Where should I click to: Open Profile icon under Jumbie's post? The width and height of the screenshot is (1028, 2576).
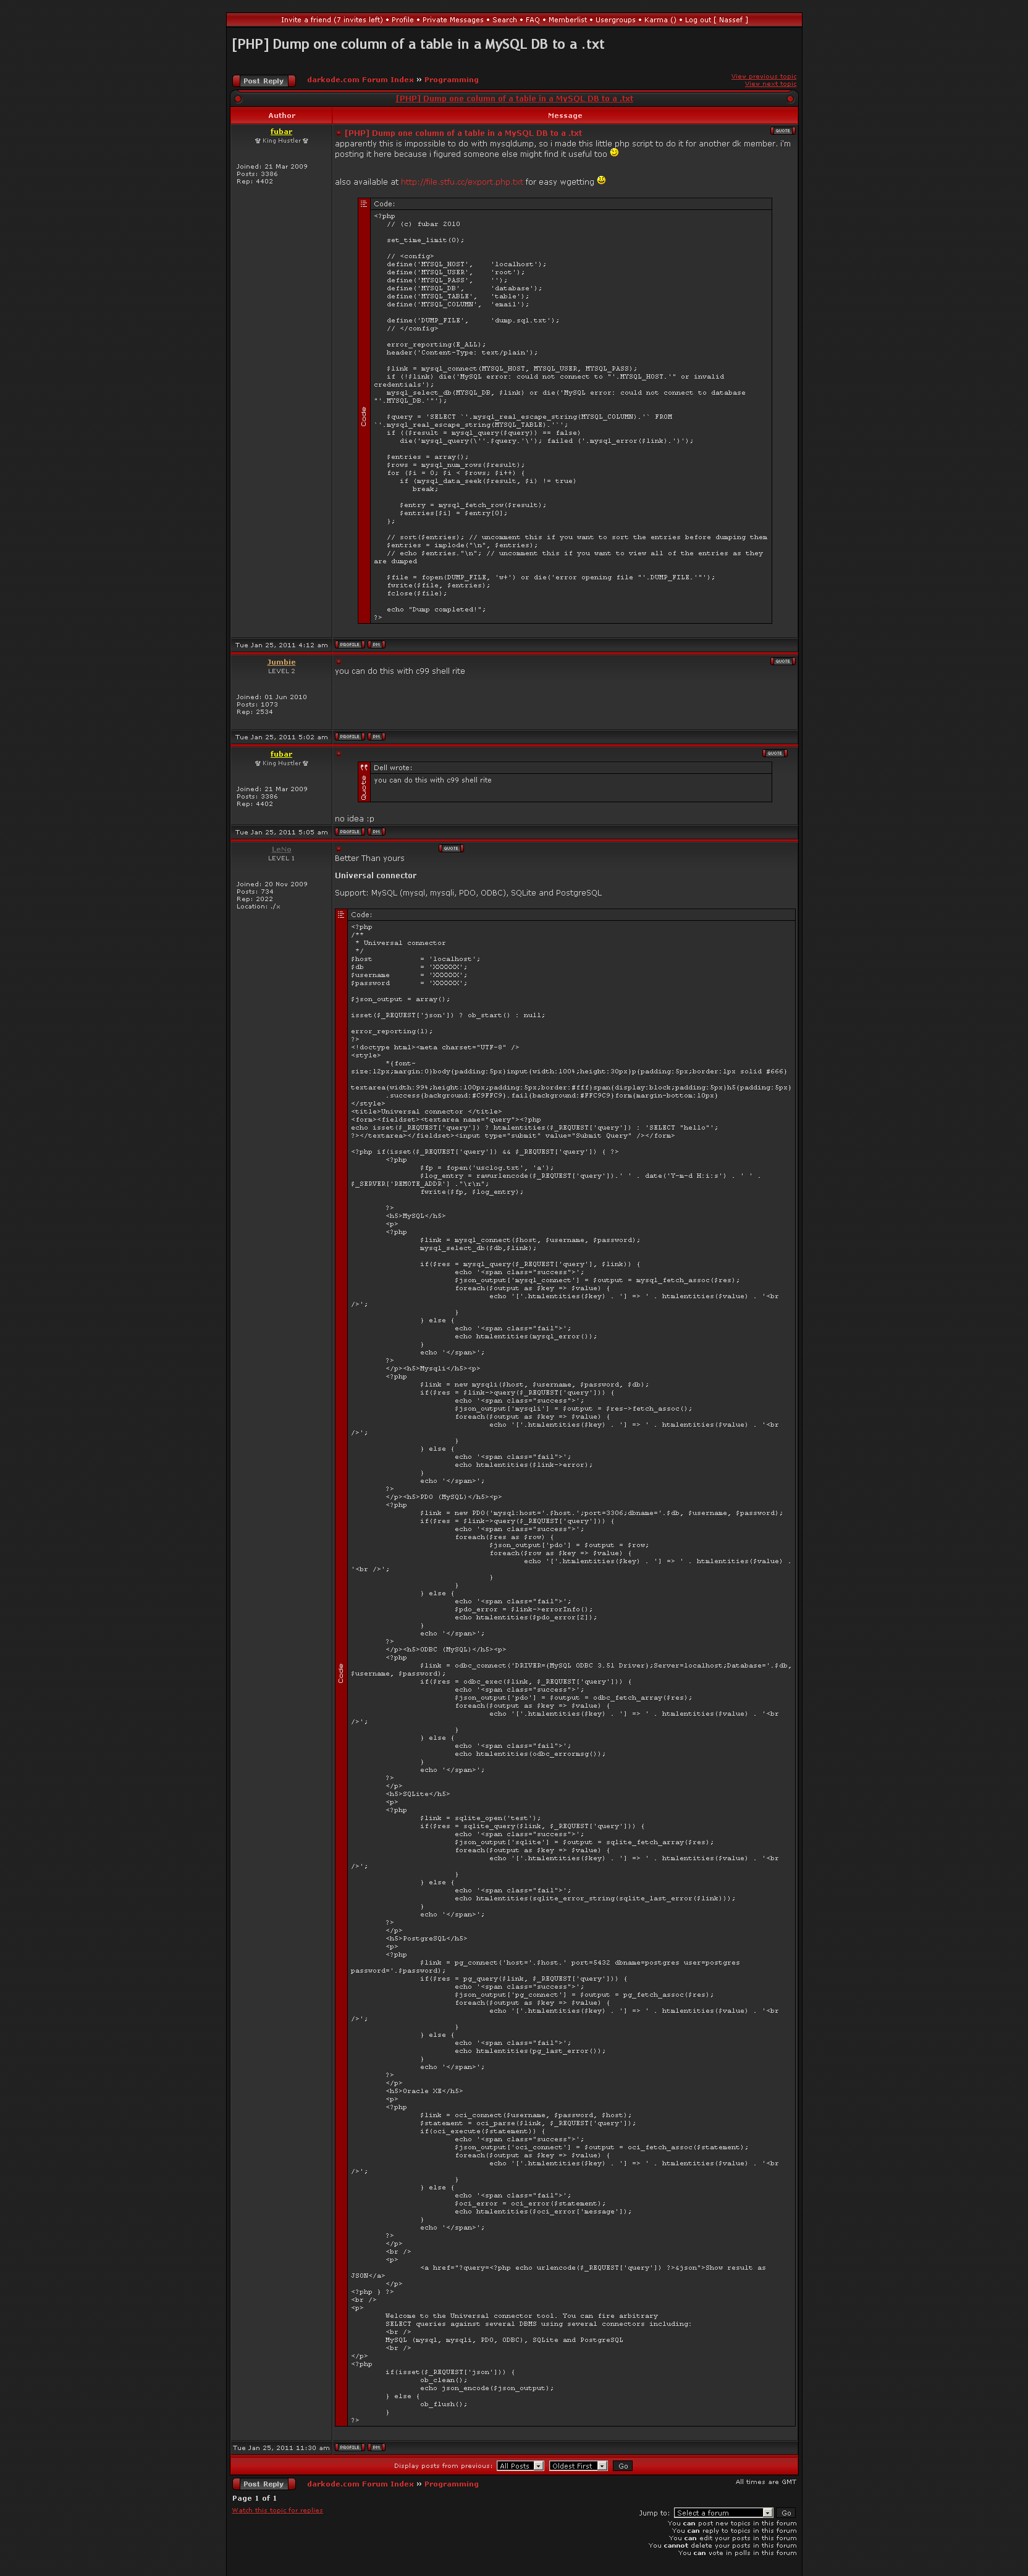click(349, 737)
